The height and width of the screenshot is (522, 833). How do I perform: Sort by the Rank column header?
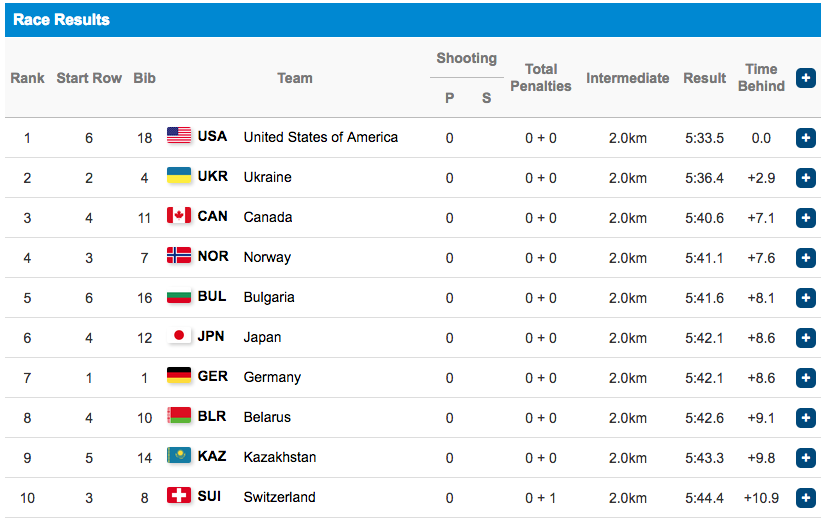(27, 78)
